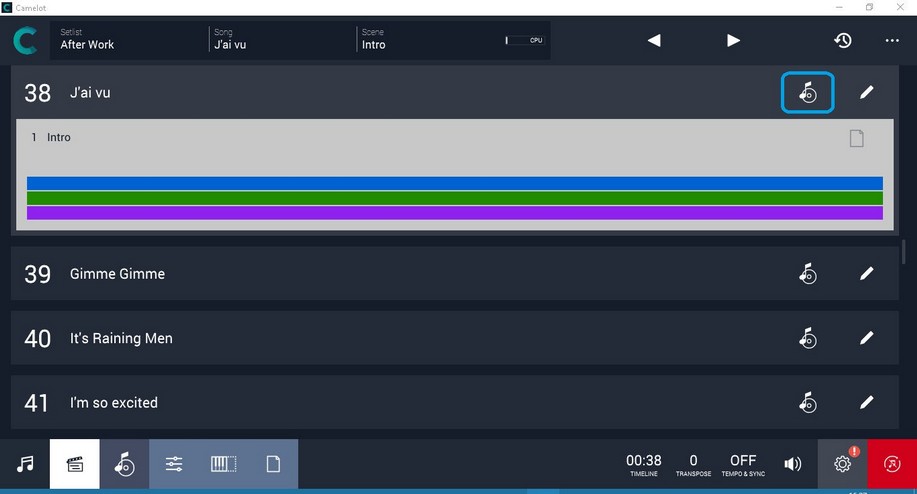Click the settings gear with alert badge
Image resolution: width=917 pixels, height=494 pixels.
[842, 464]
